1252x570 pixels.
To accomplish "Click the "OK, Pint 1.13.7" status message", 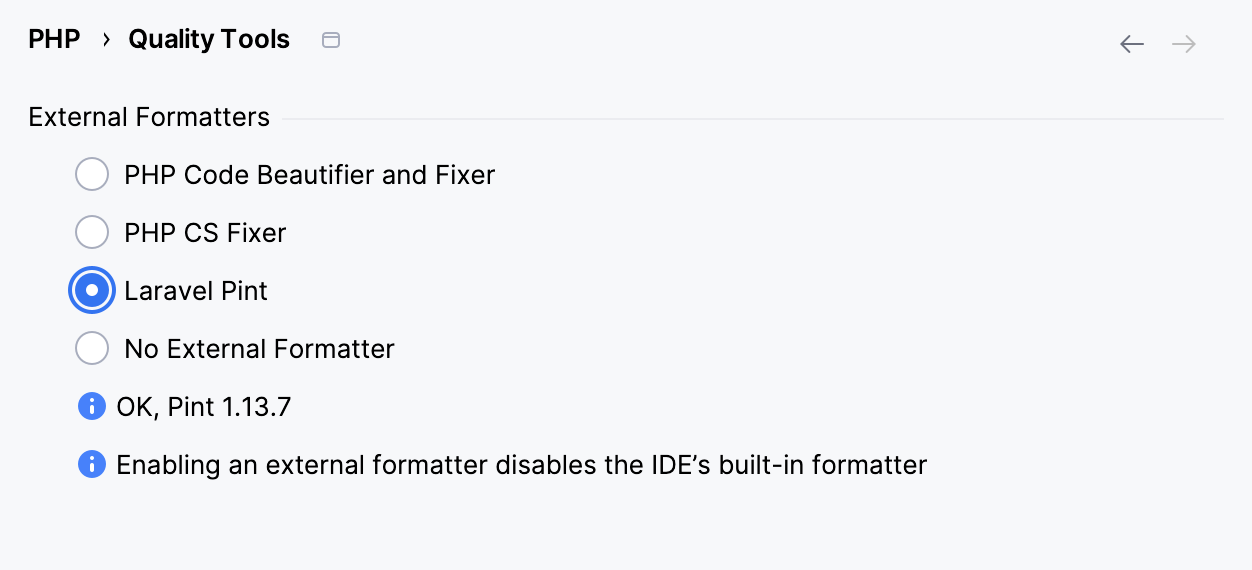I will pyautogui.click(x=204, y=407).
